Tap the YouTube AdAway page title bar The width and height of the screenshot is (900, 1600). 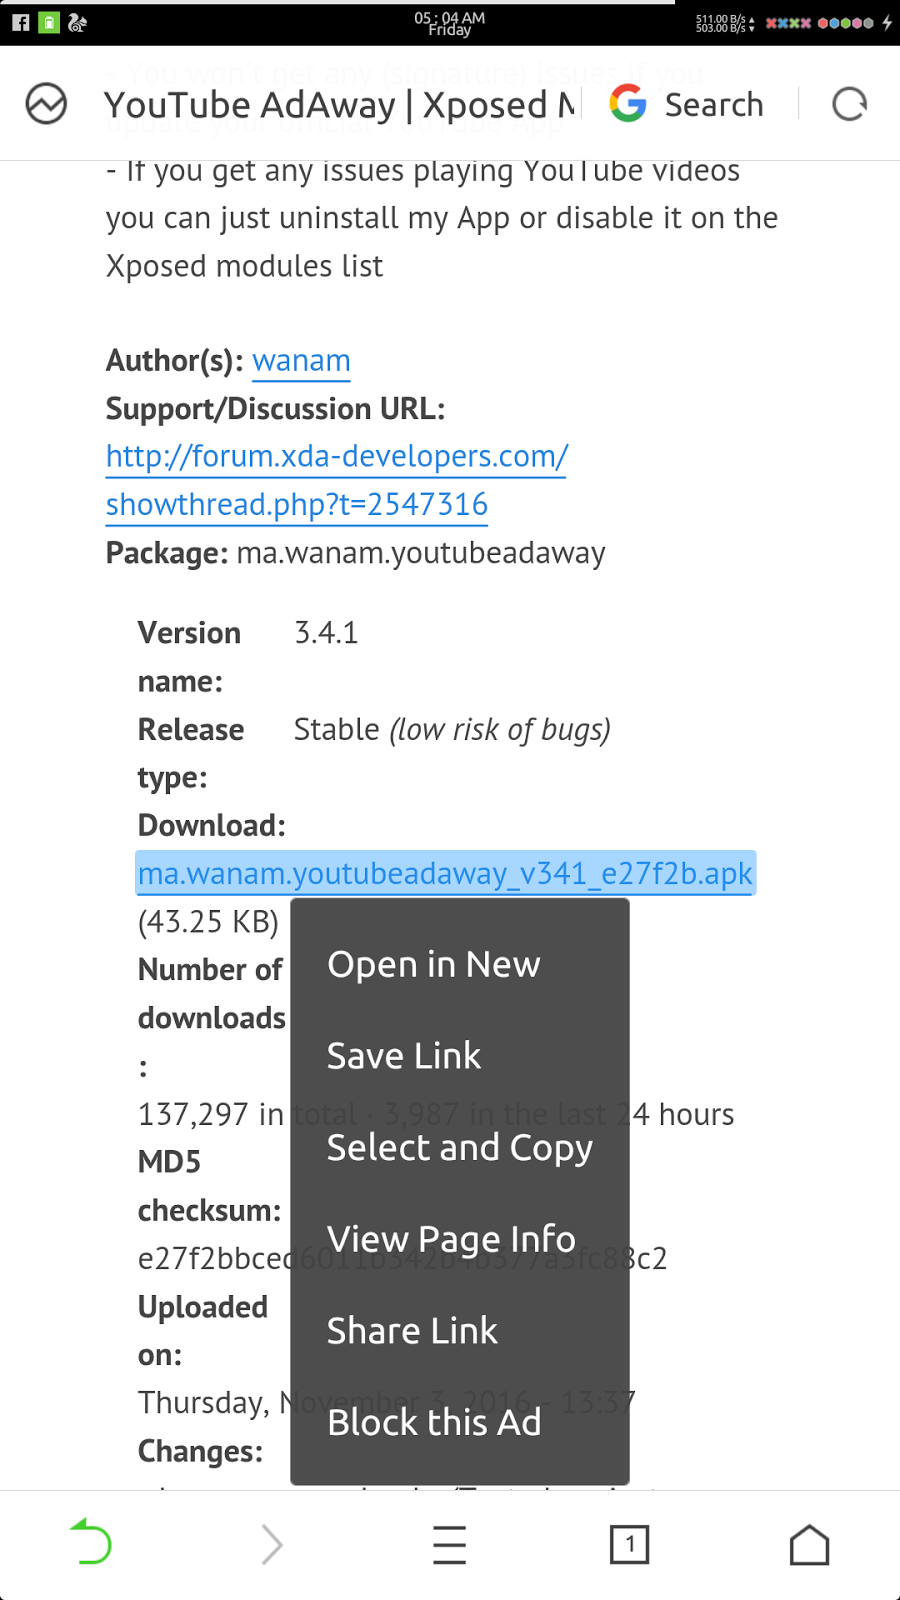pyautogui.click(x=340, y=104)
